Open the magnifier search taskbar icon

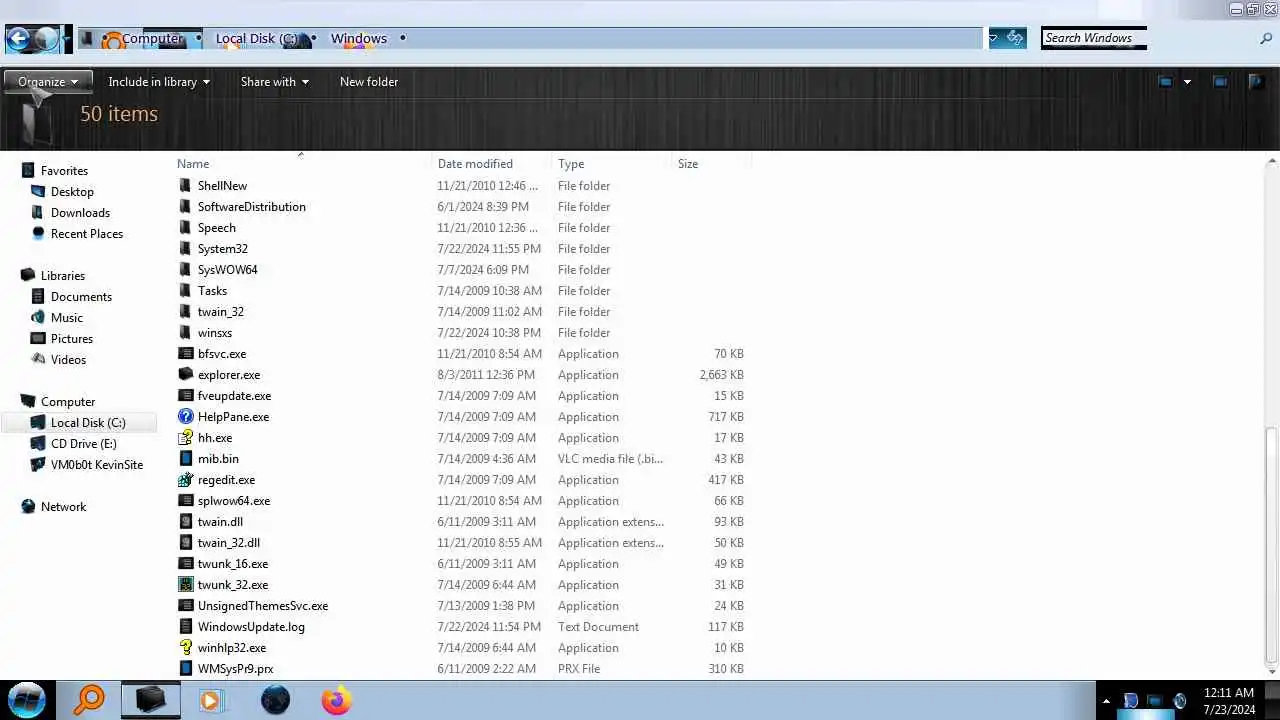pos(89,700)
